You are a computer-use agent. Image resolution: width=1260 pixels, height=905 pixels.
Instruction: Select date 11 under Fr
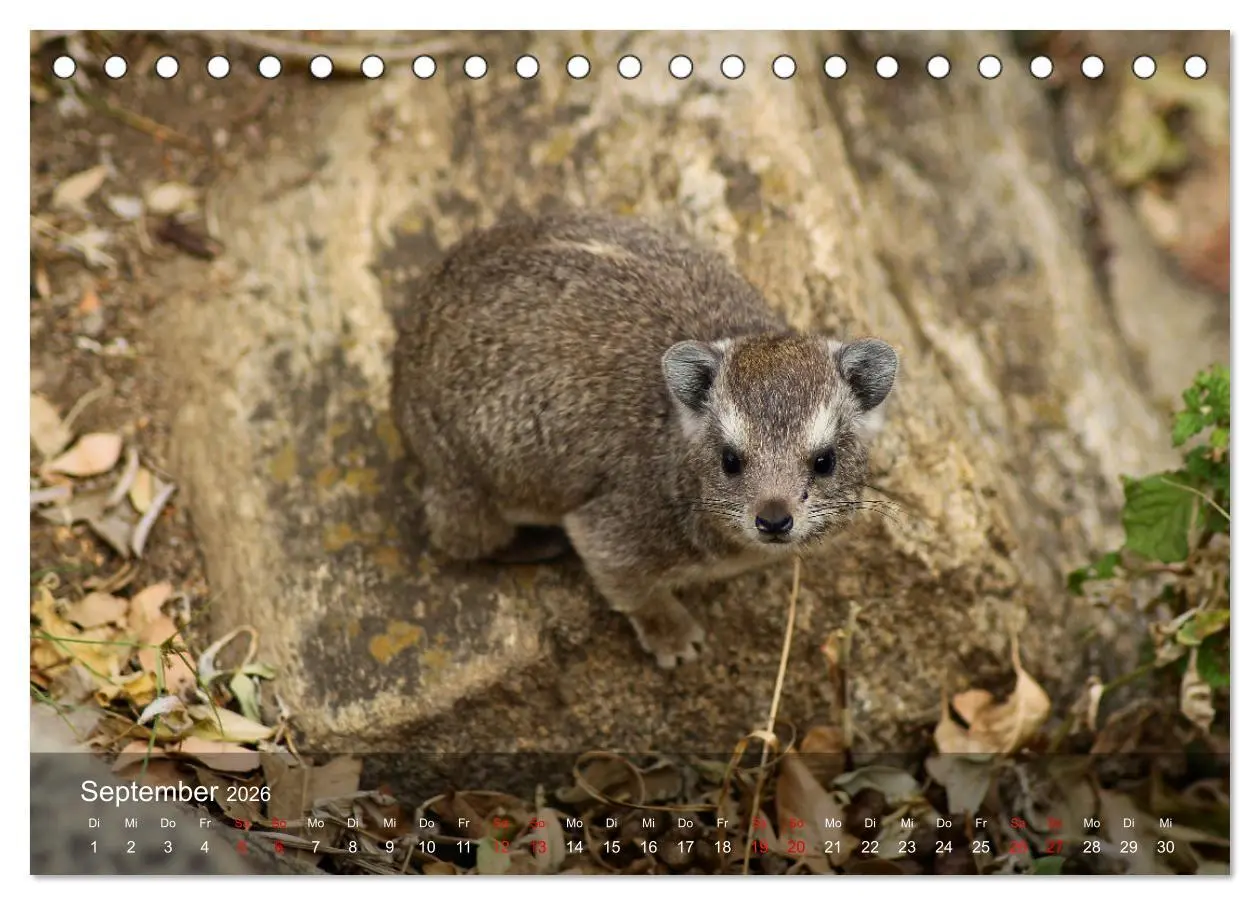464,847
